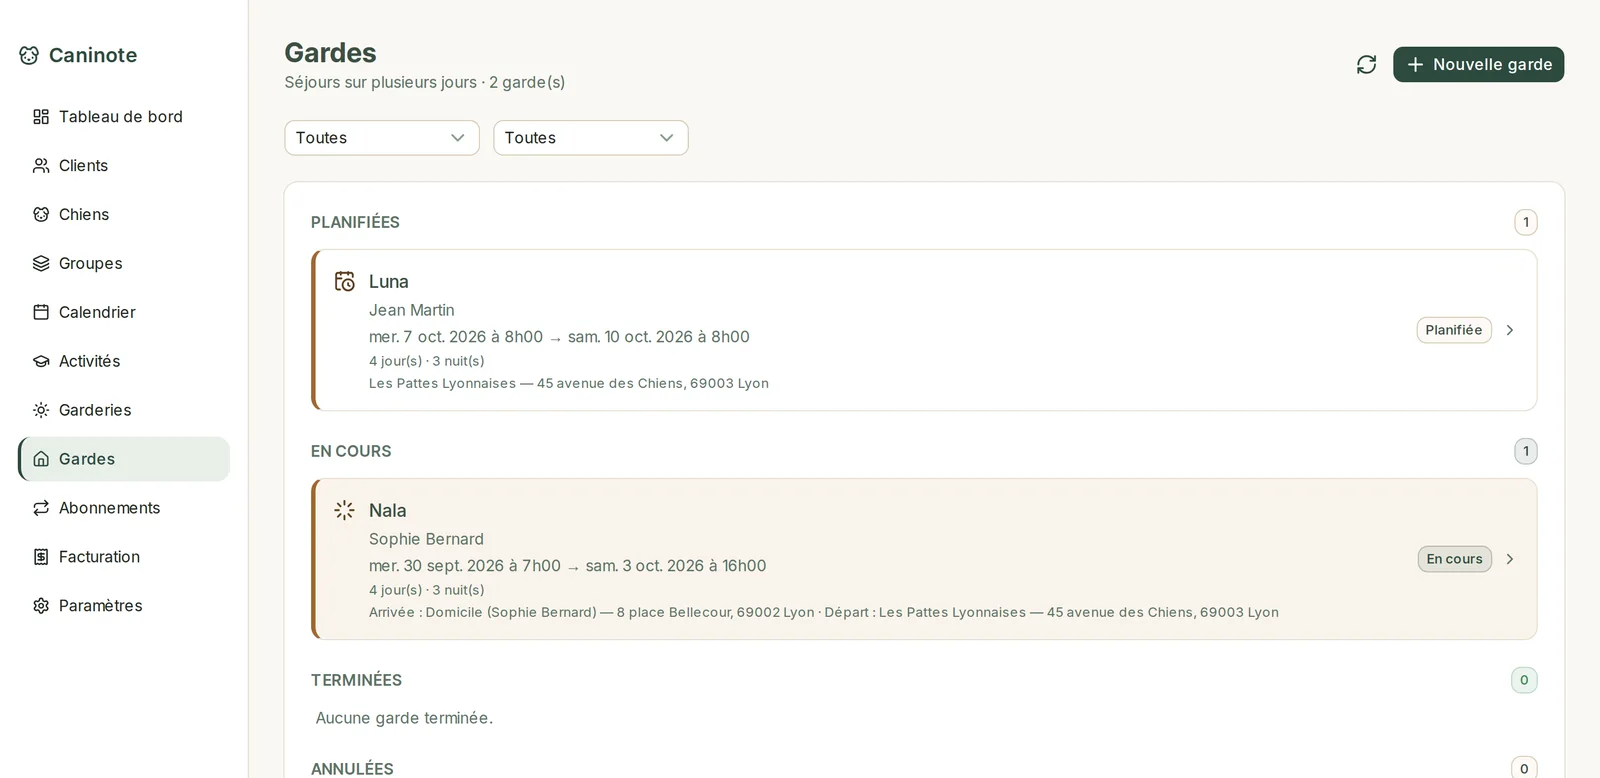Click the Chiens dog face icon

point(41,215)
